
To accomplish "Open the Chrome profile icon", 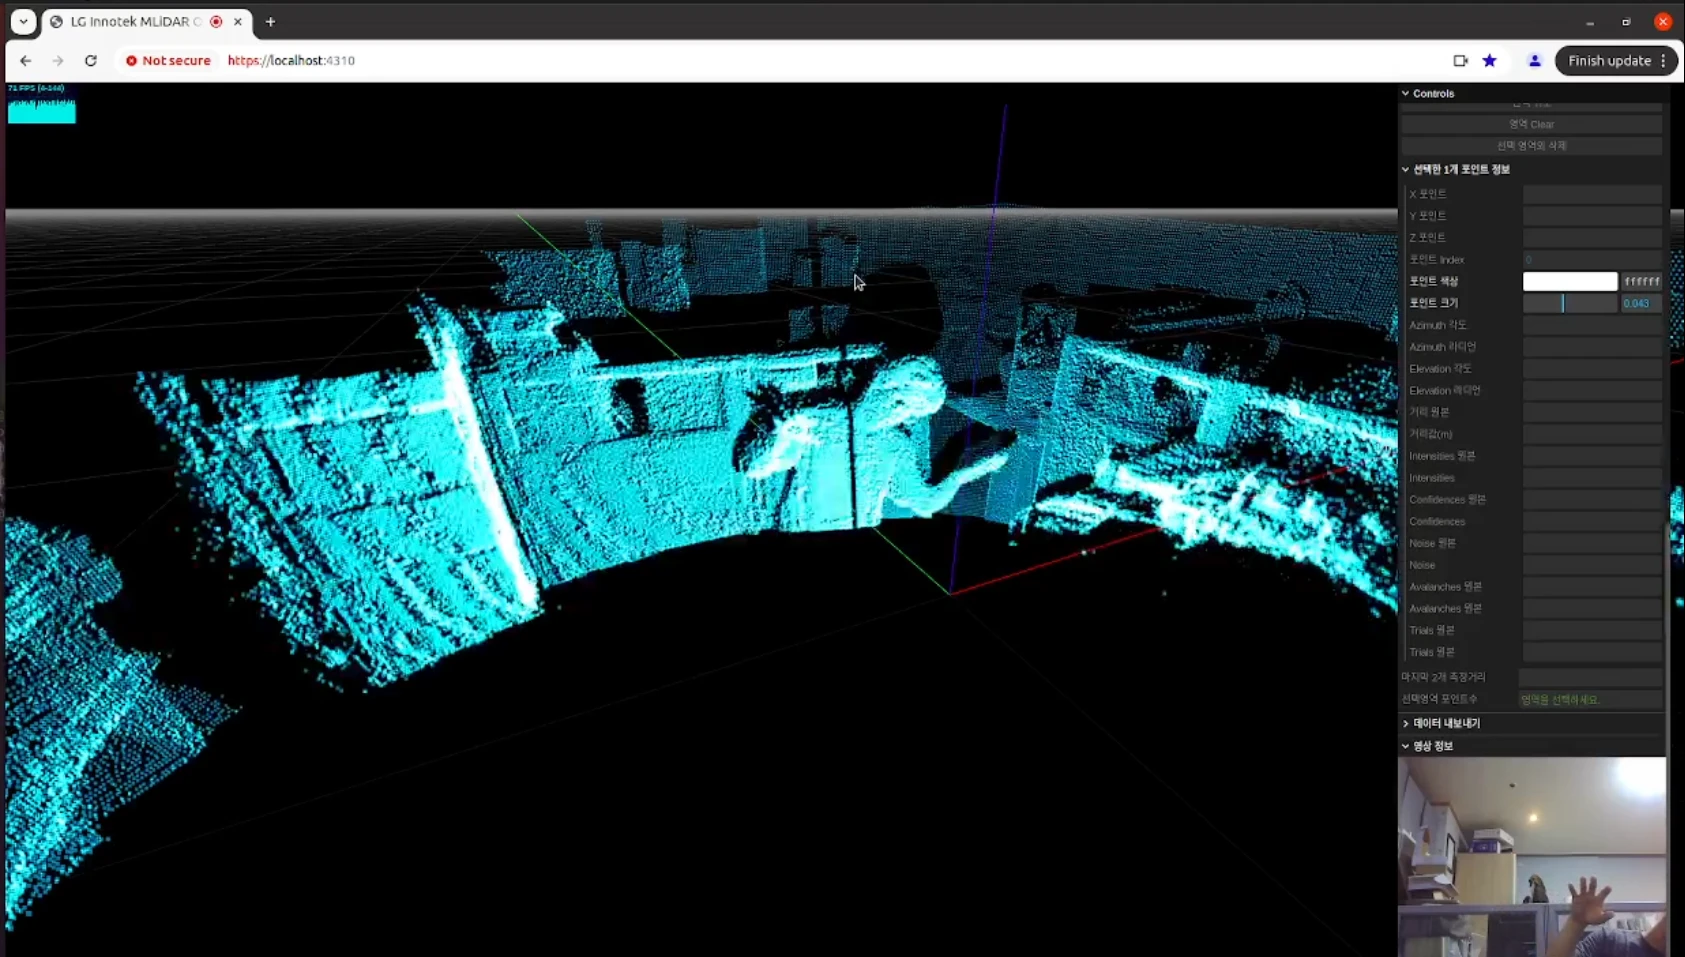I will (1535, 61).
